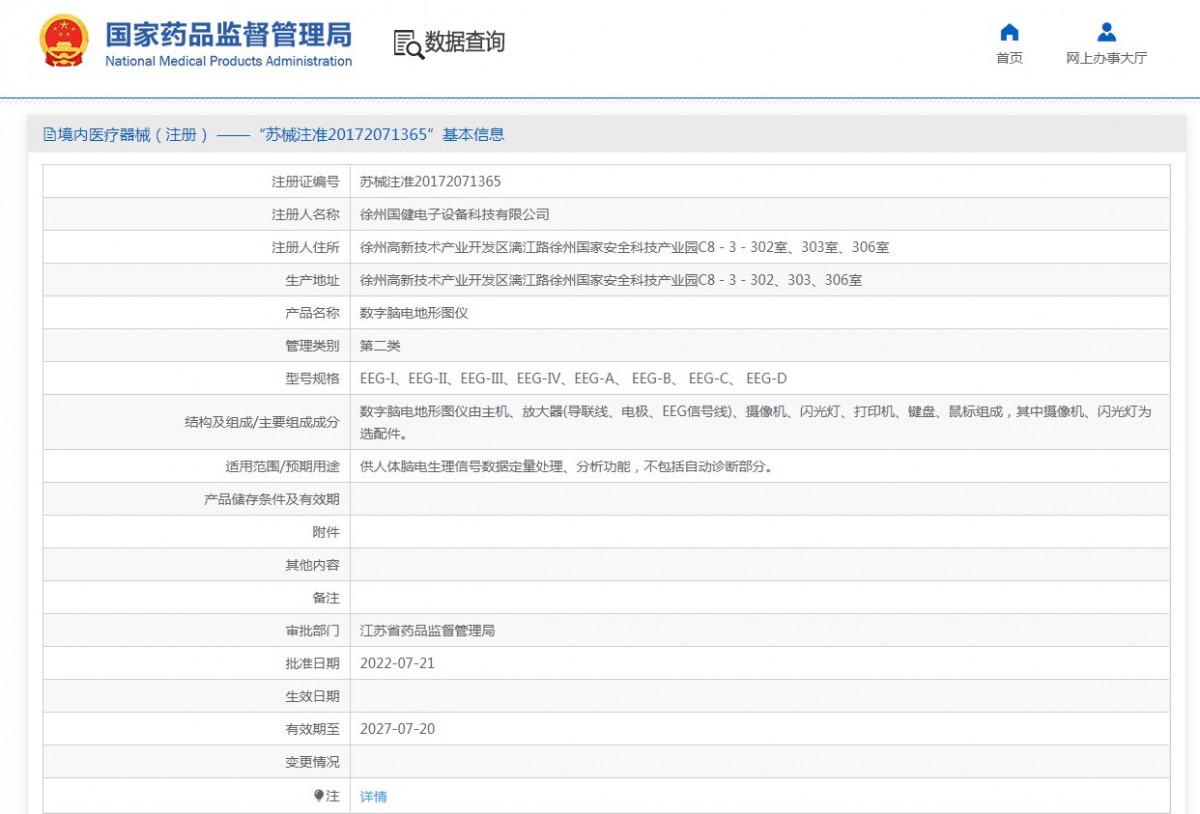Click the 产品名称 label cell
Image resolution: width=1200 pixels, height=814 pixels.
click(197, 313)
